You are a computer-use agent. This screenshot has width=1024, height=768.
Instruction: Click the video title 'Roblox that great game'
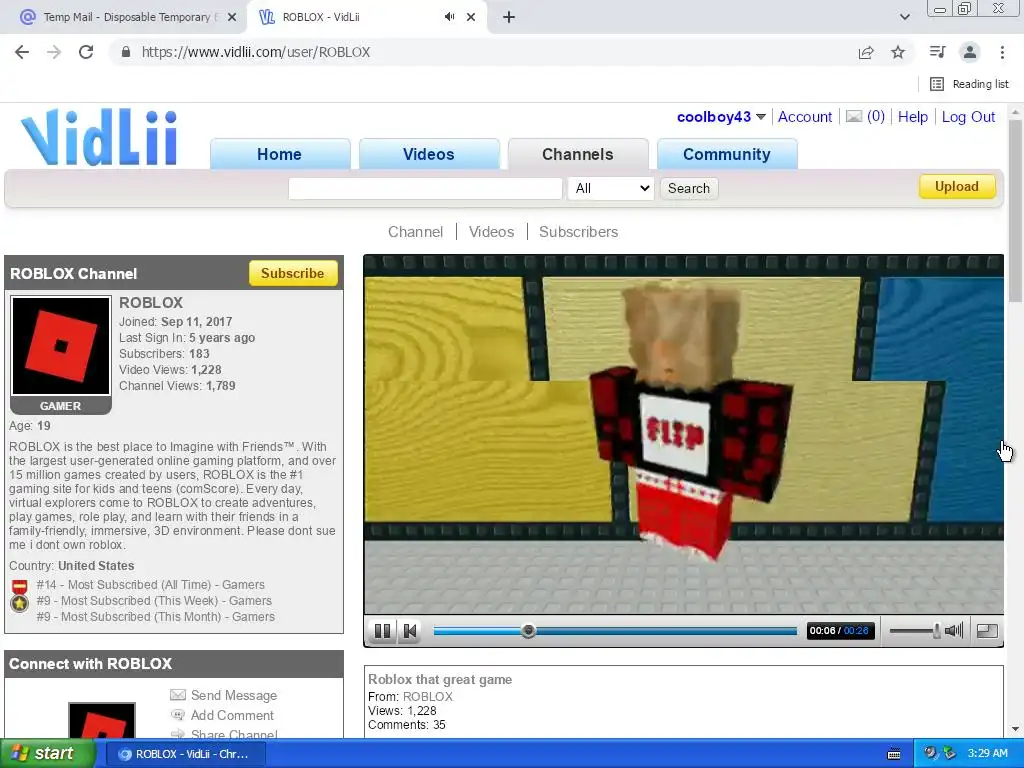coord(440,679)
